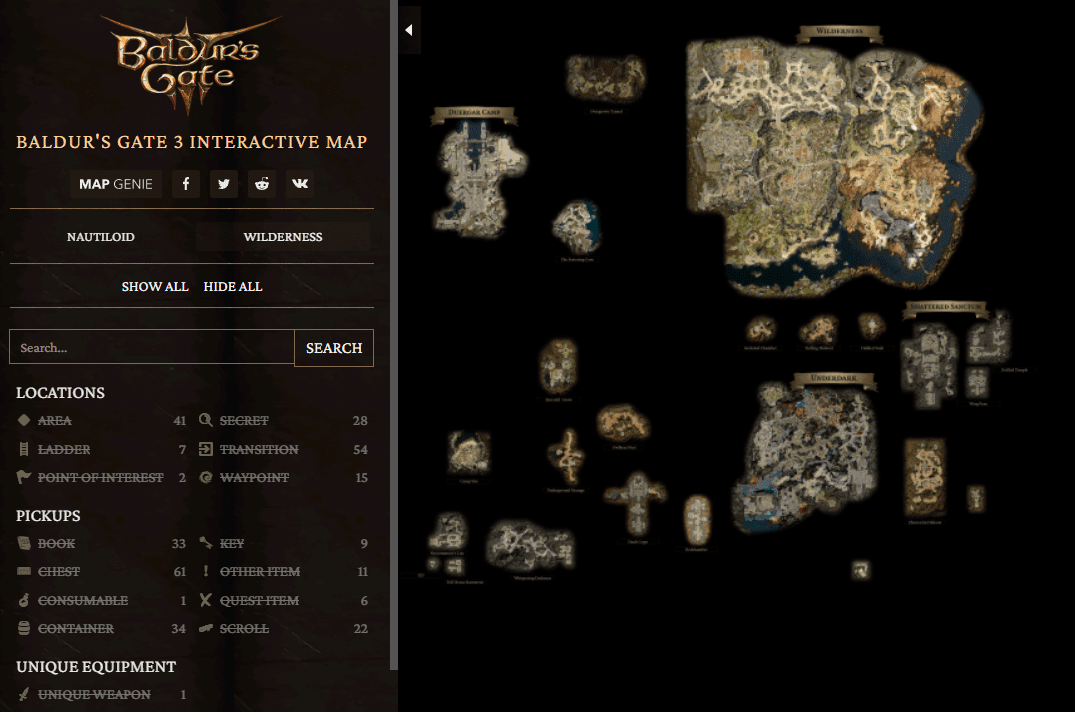Toggle Book pickup markers
Screen dimensions: 1075x712
coord(101,543)
